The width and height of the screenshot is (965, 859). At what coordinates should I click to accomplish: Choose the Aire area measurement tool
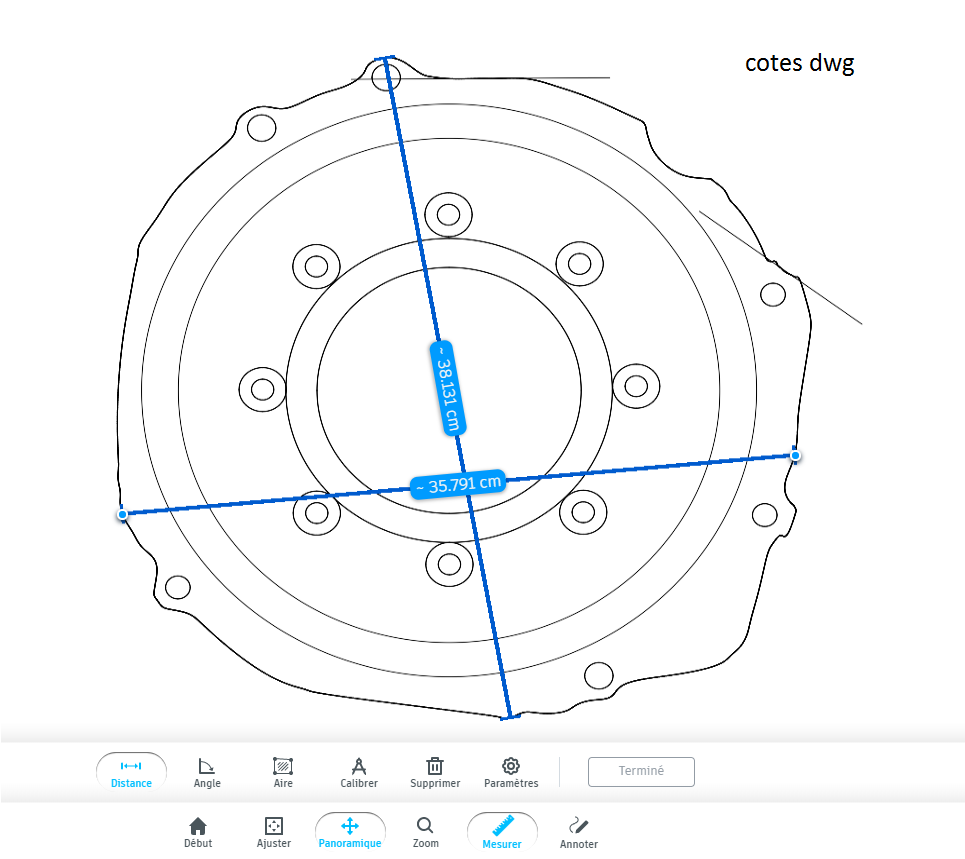tap(283, 773)
